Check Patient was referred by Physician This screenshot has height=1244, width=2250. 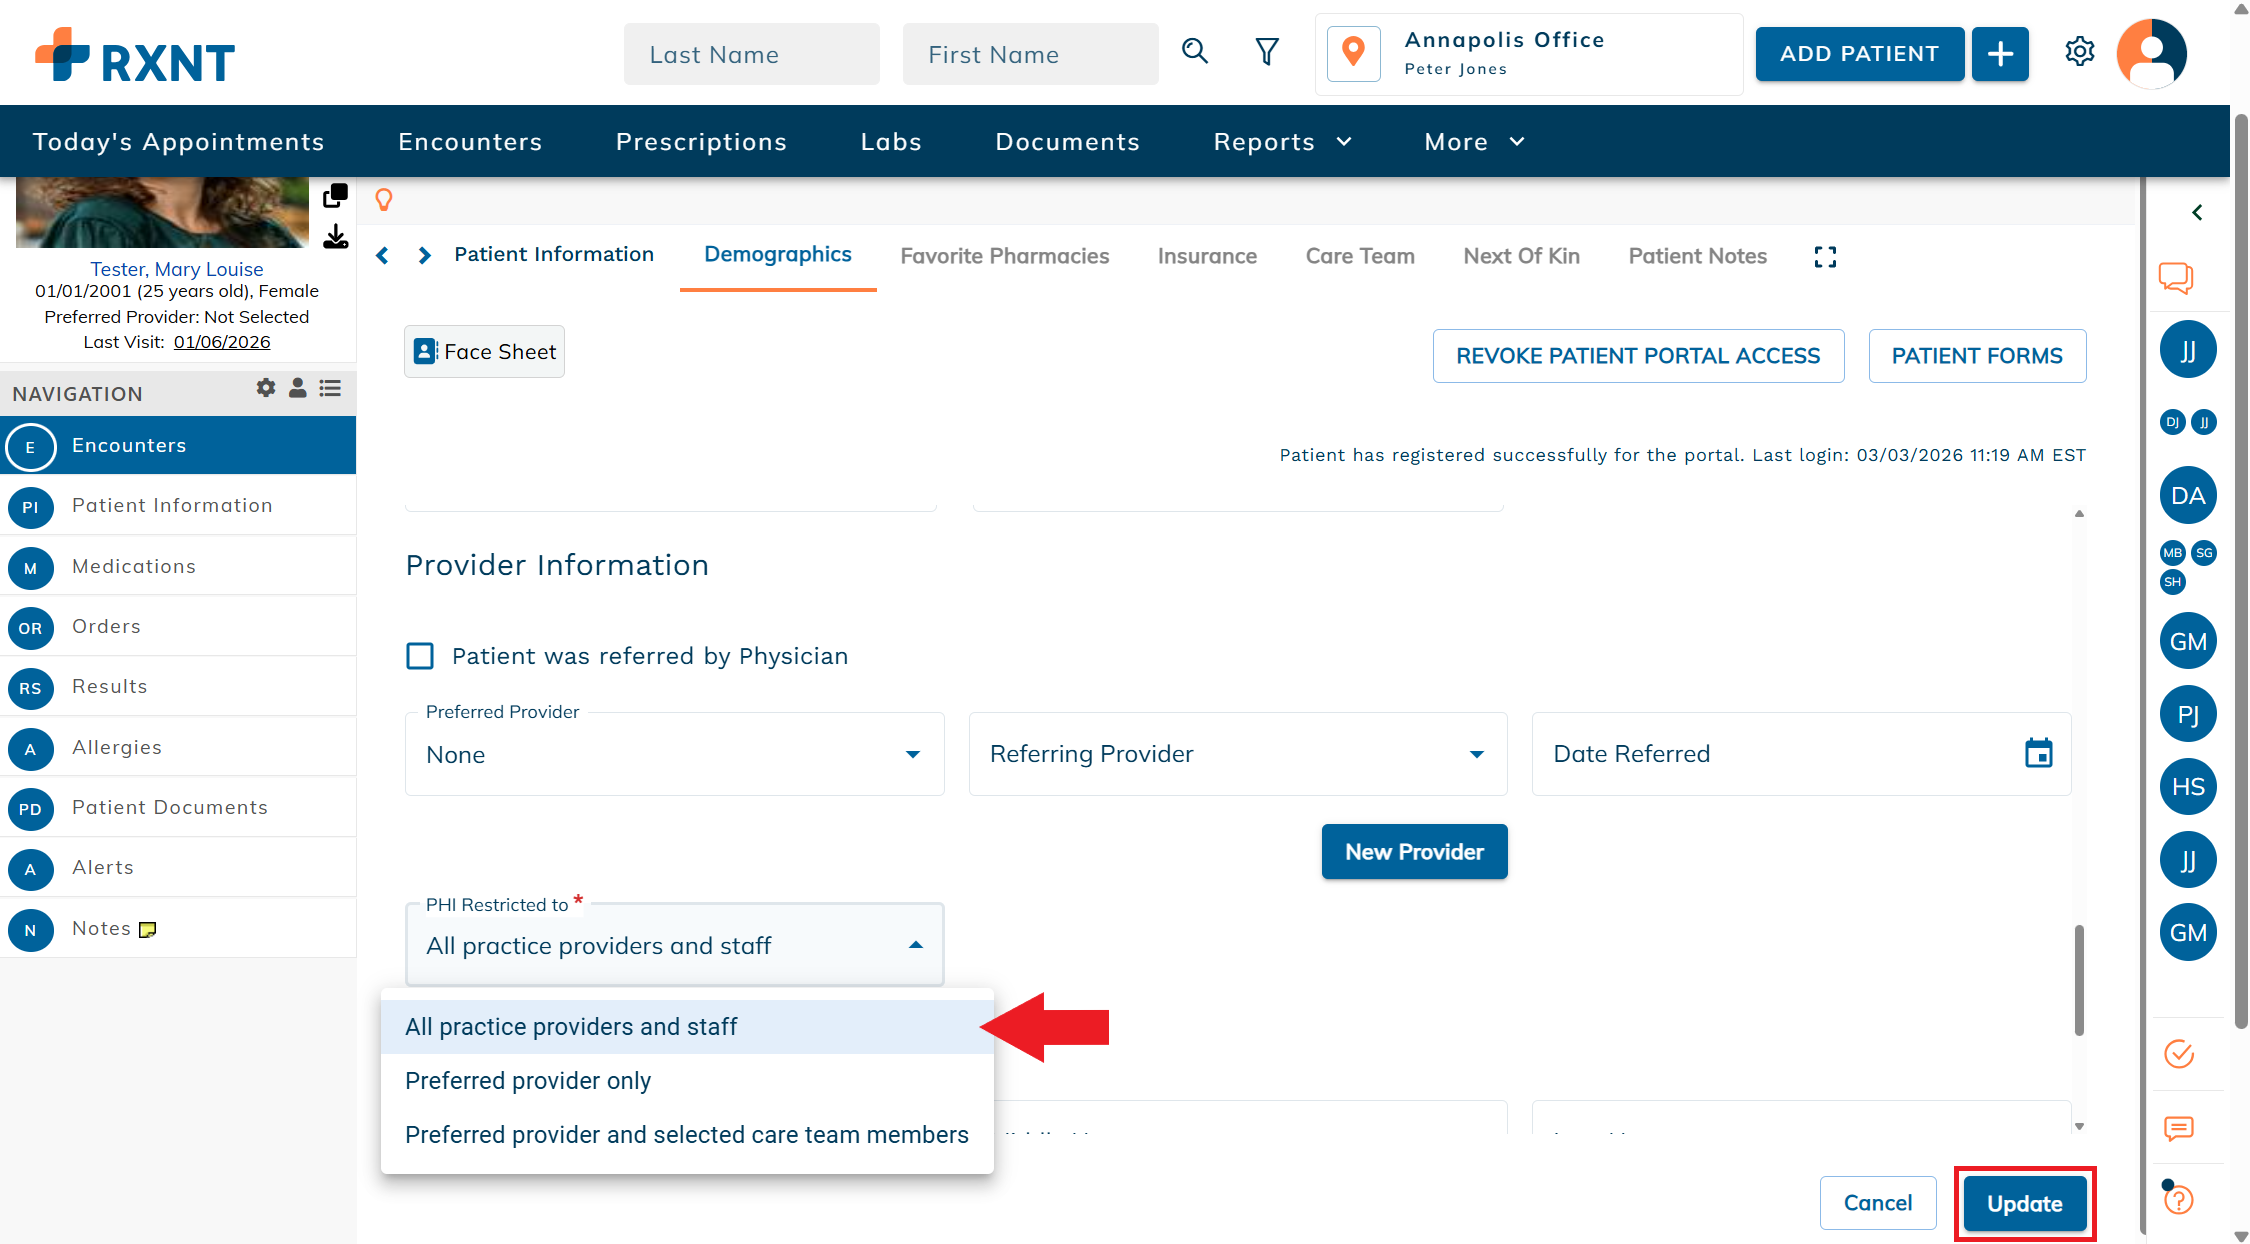tap(420, 656)
